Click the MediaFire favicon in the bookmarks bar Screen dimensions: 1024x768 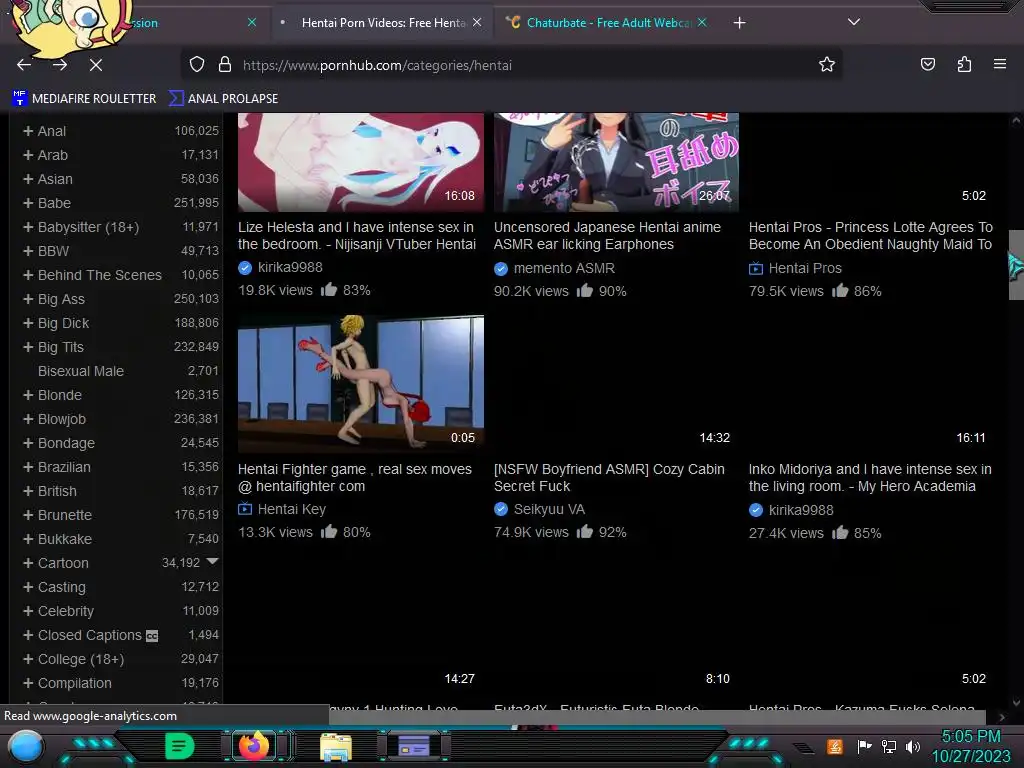coord(19,99)
